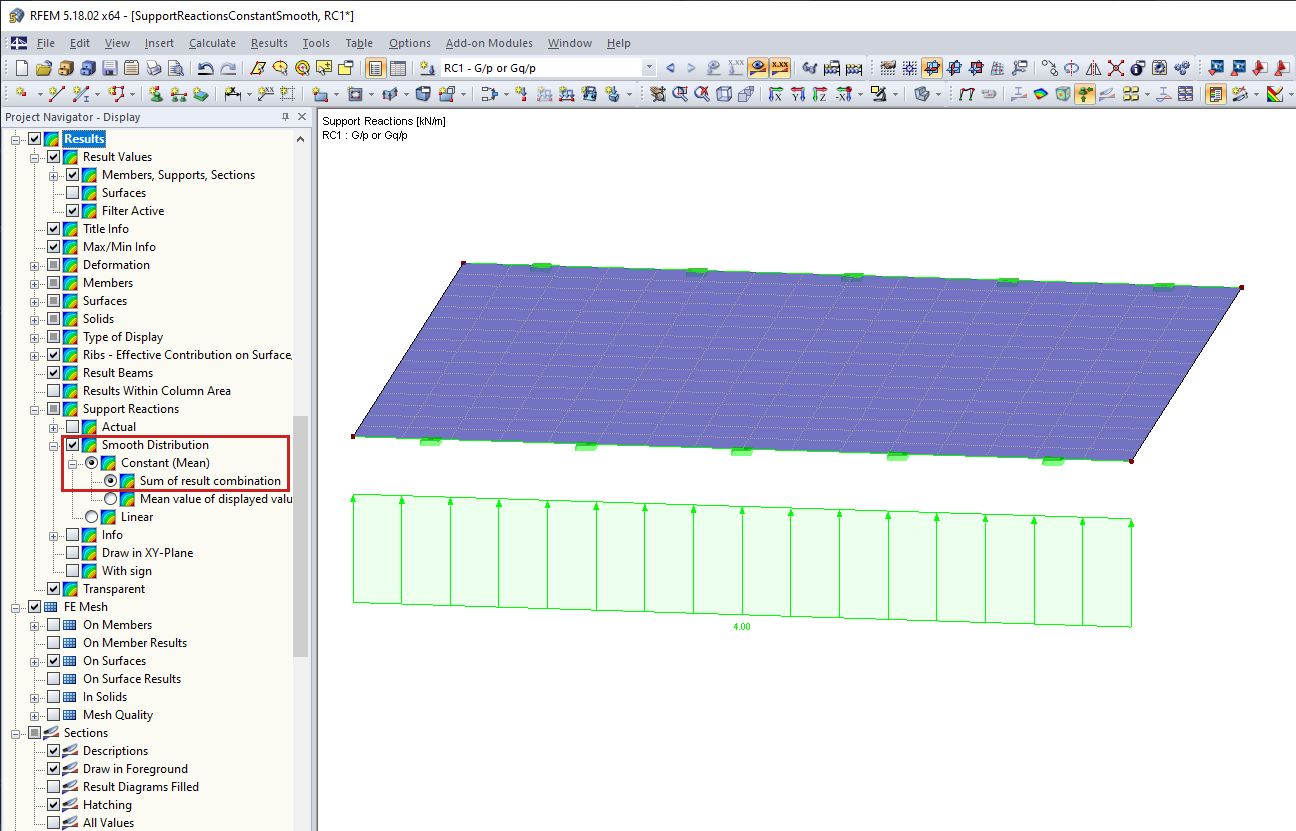Click the 4.00 reaction value label
The image size is (1296, 831).
(741, 627)
